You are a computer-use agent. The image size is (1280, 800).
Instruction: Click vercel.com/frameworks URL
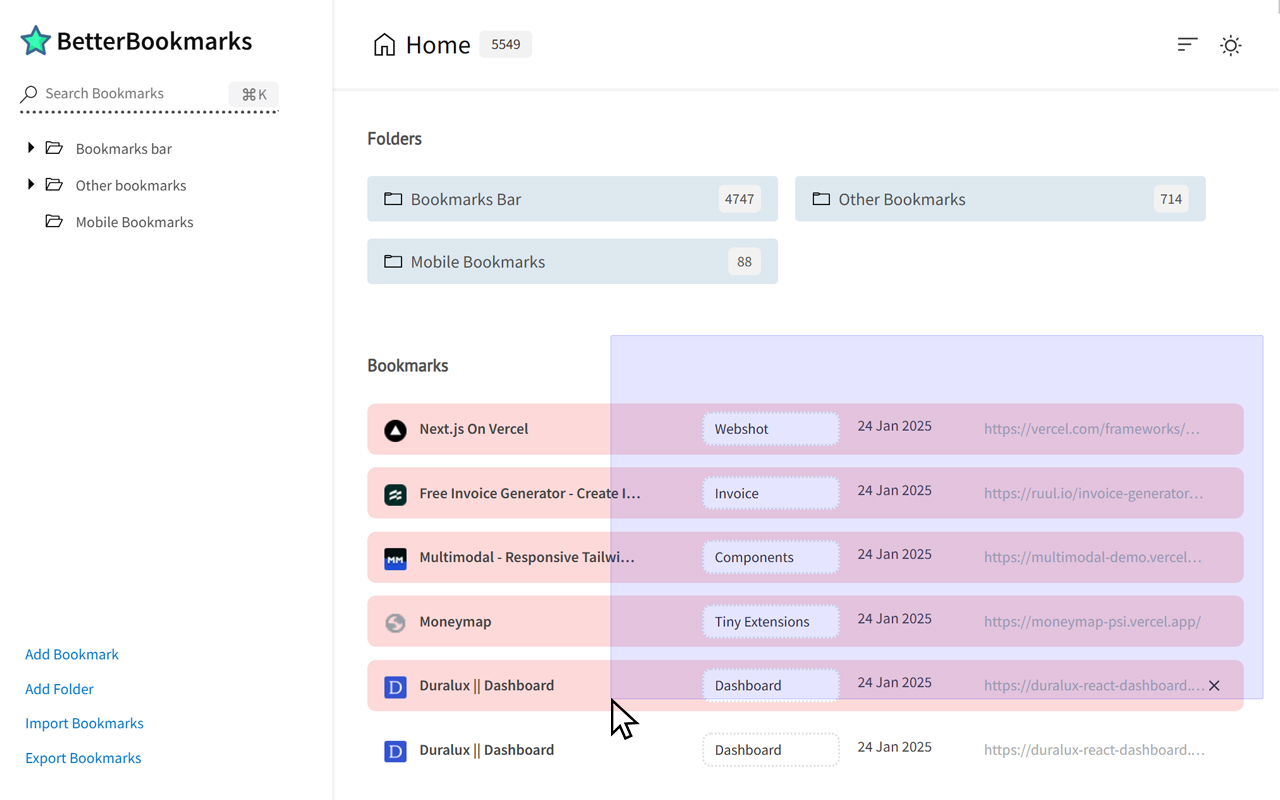tap(1092, 429)
